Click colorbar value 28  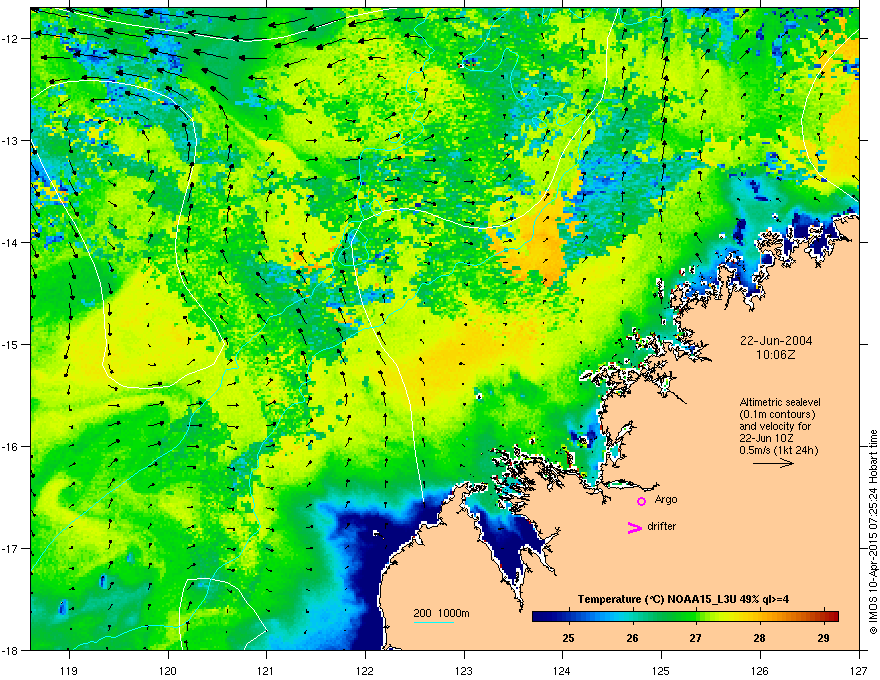(759, 638)
